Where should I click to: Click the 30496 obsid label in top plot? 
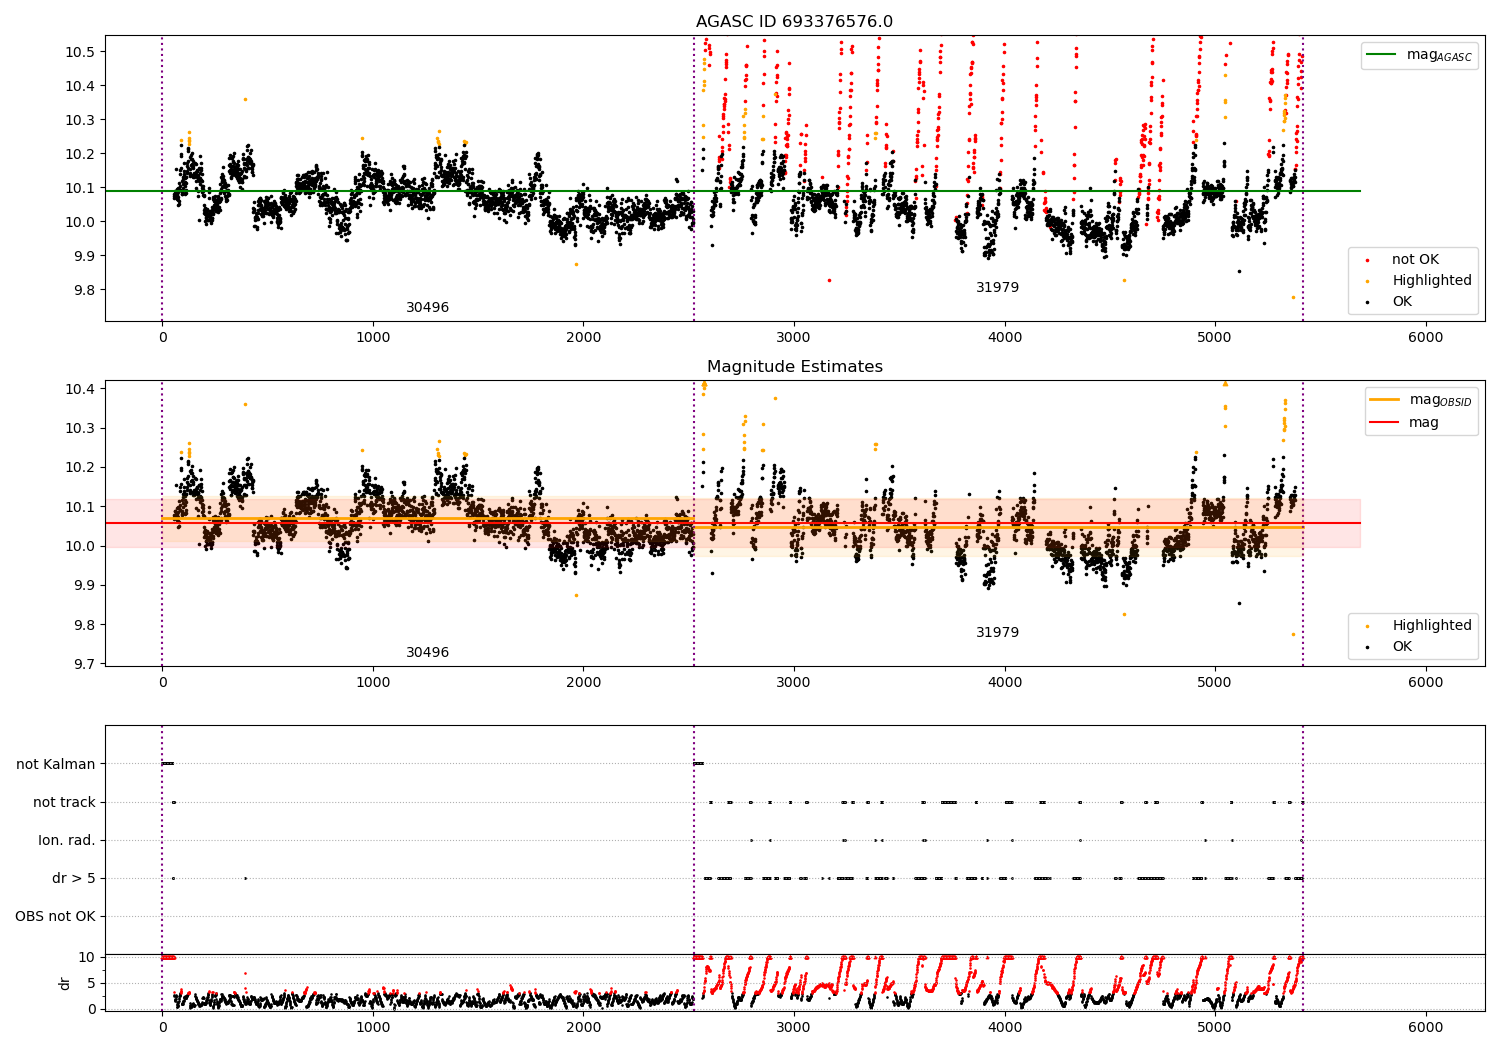pyautogui.click(x=427, y=308)
